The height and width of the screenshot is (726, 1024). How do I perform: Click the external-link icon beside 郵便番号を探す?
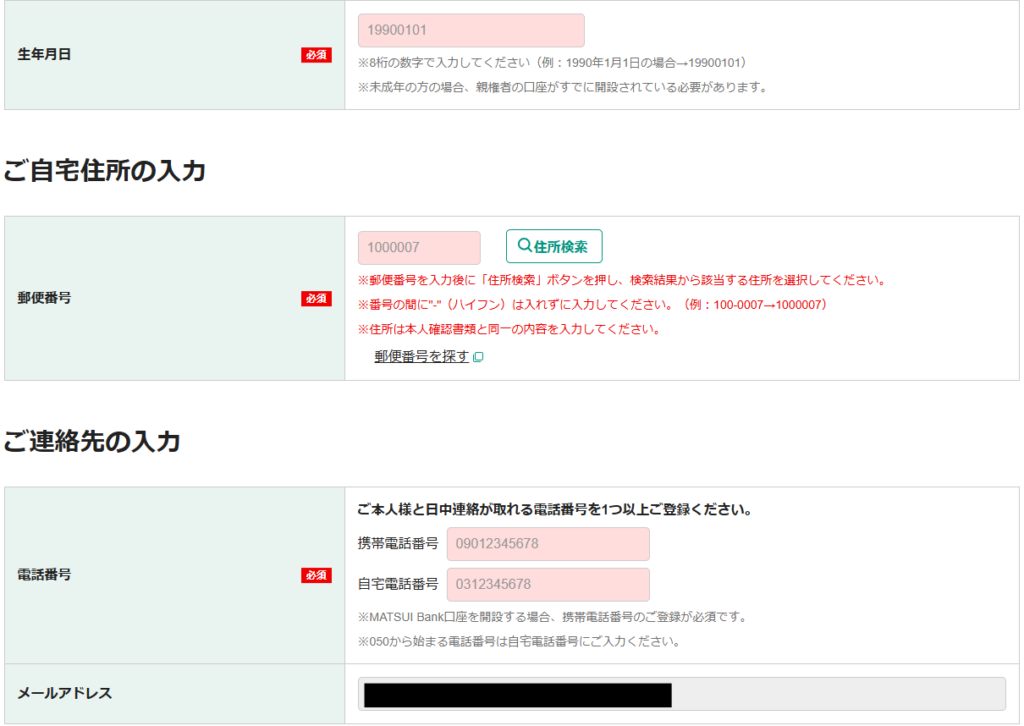click(478, 357)
